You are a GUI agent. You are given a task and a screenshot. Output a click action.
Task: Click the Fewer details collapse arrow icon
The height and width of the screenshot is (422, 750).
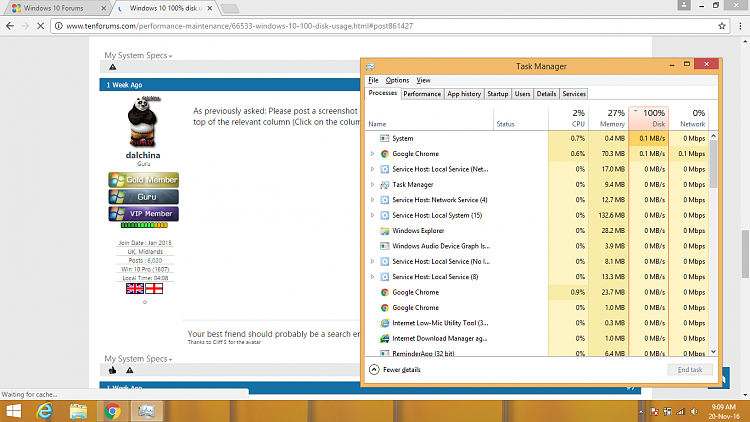[374, 369]
